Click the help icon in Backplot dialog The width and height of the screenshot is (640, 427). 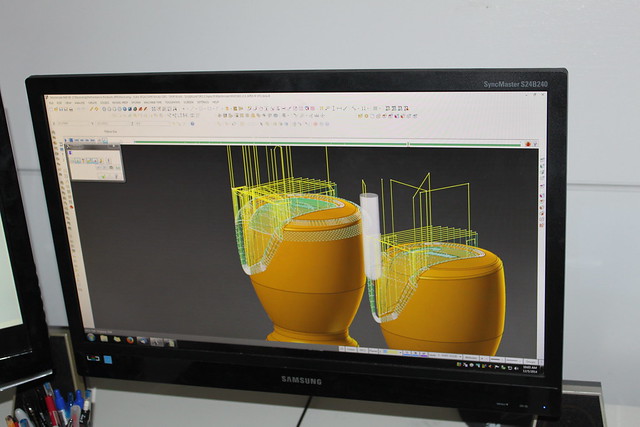(x=115, y=174)
